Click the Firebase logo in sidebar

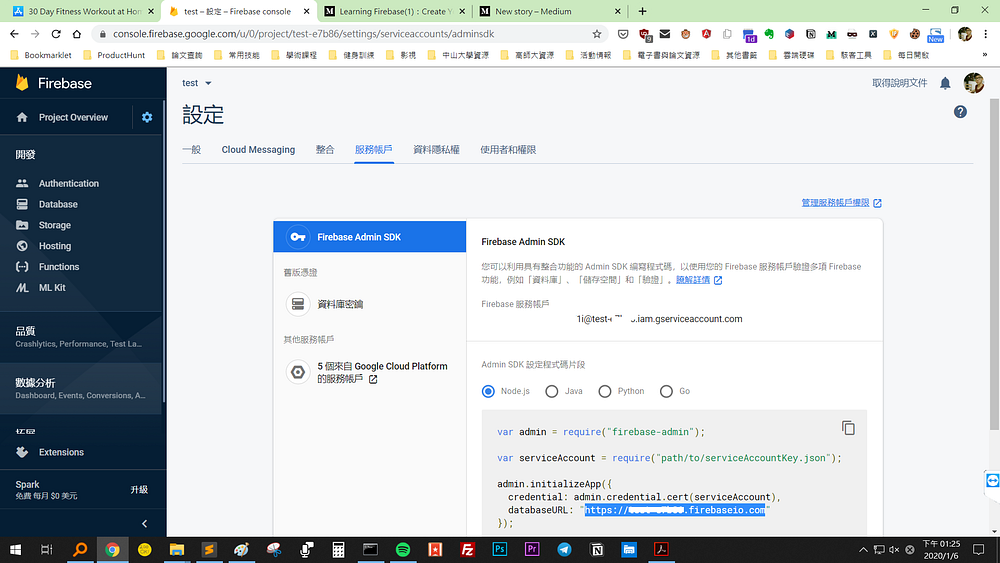[54, 83]
